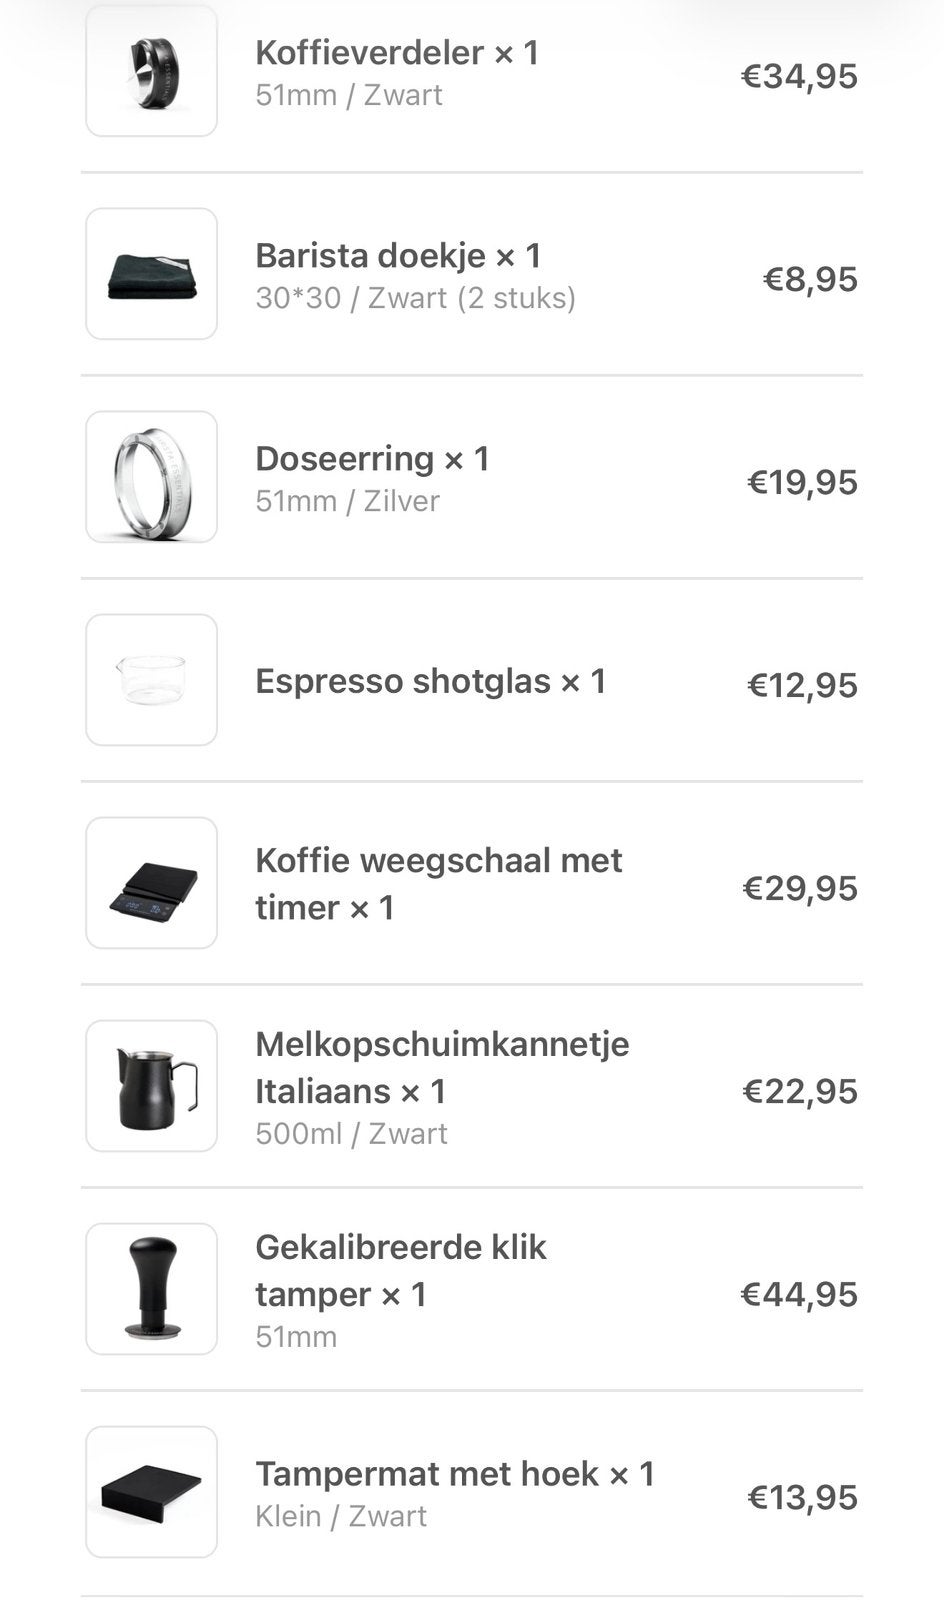Tap the 500ml / Zwart variant label
Screen dimensions: 944x1600
tap(351, 1133)
